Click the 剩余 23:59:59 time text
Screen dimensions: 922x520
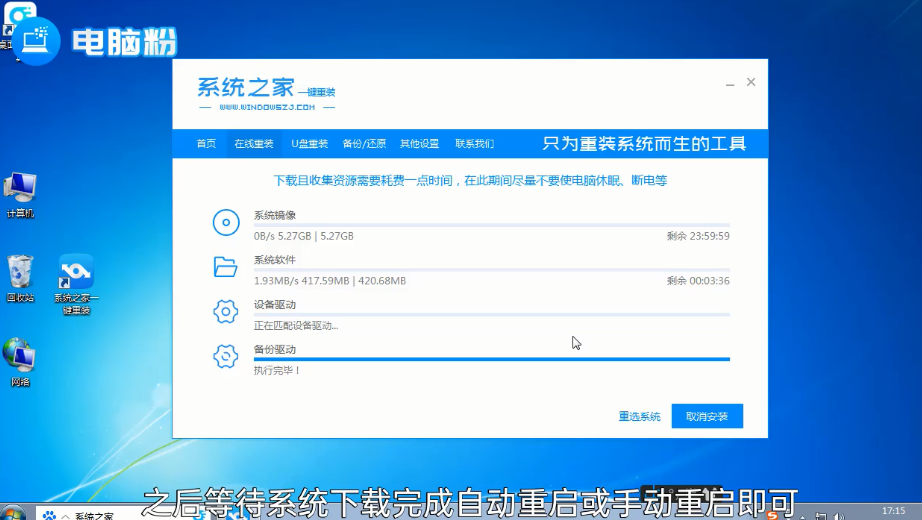tap(698, 236)
